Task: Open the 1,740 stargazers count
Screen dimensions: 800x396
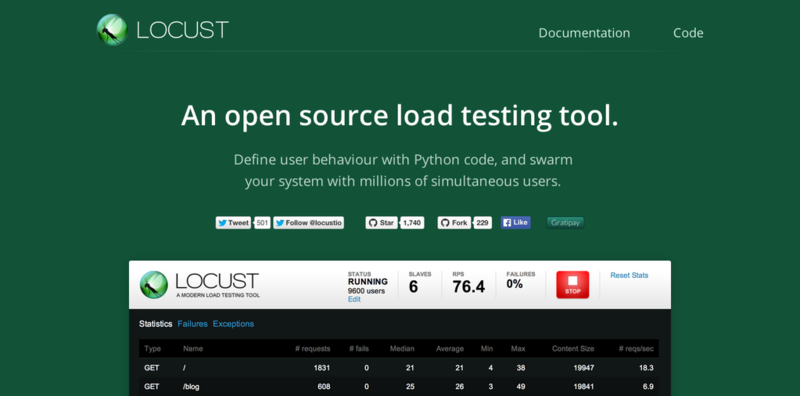Action: [412, 223]
